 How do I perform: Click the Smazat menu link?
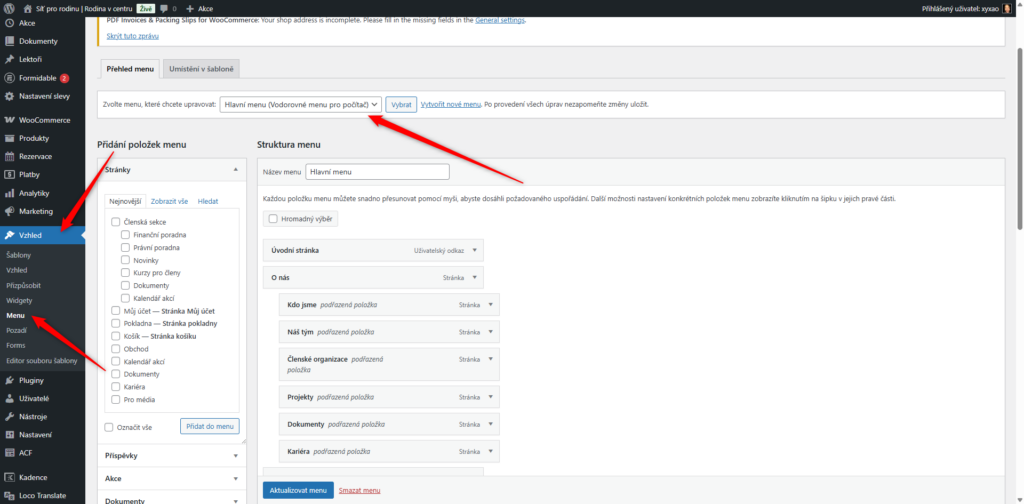[359, 491]
